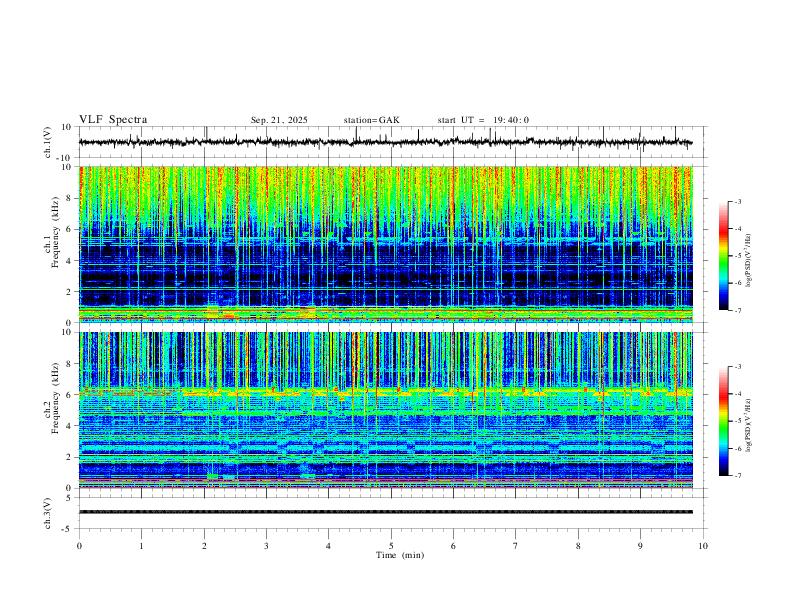
Task: Click the time axis tick label '0'
Action: pos(79,546)
